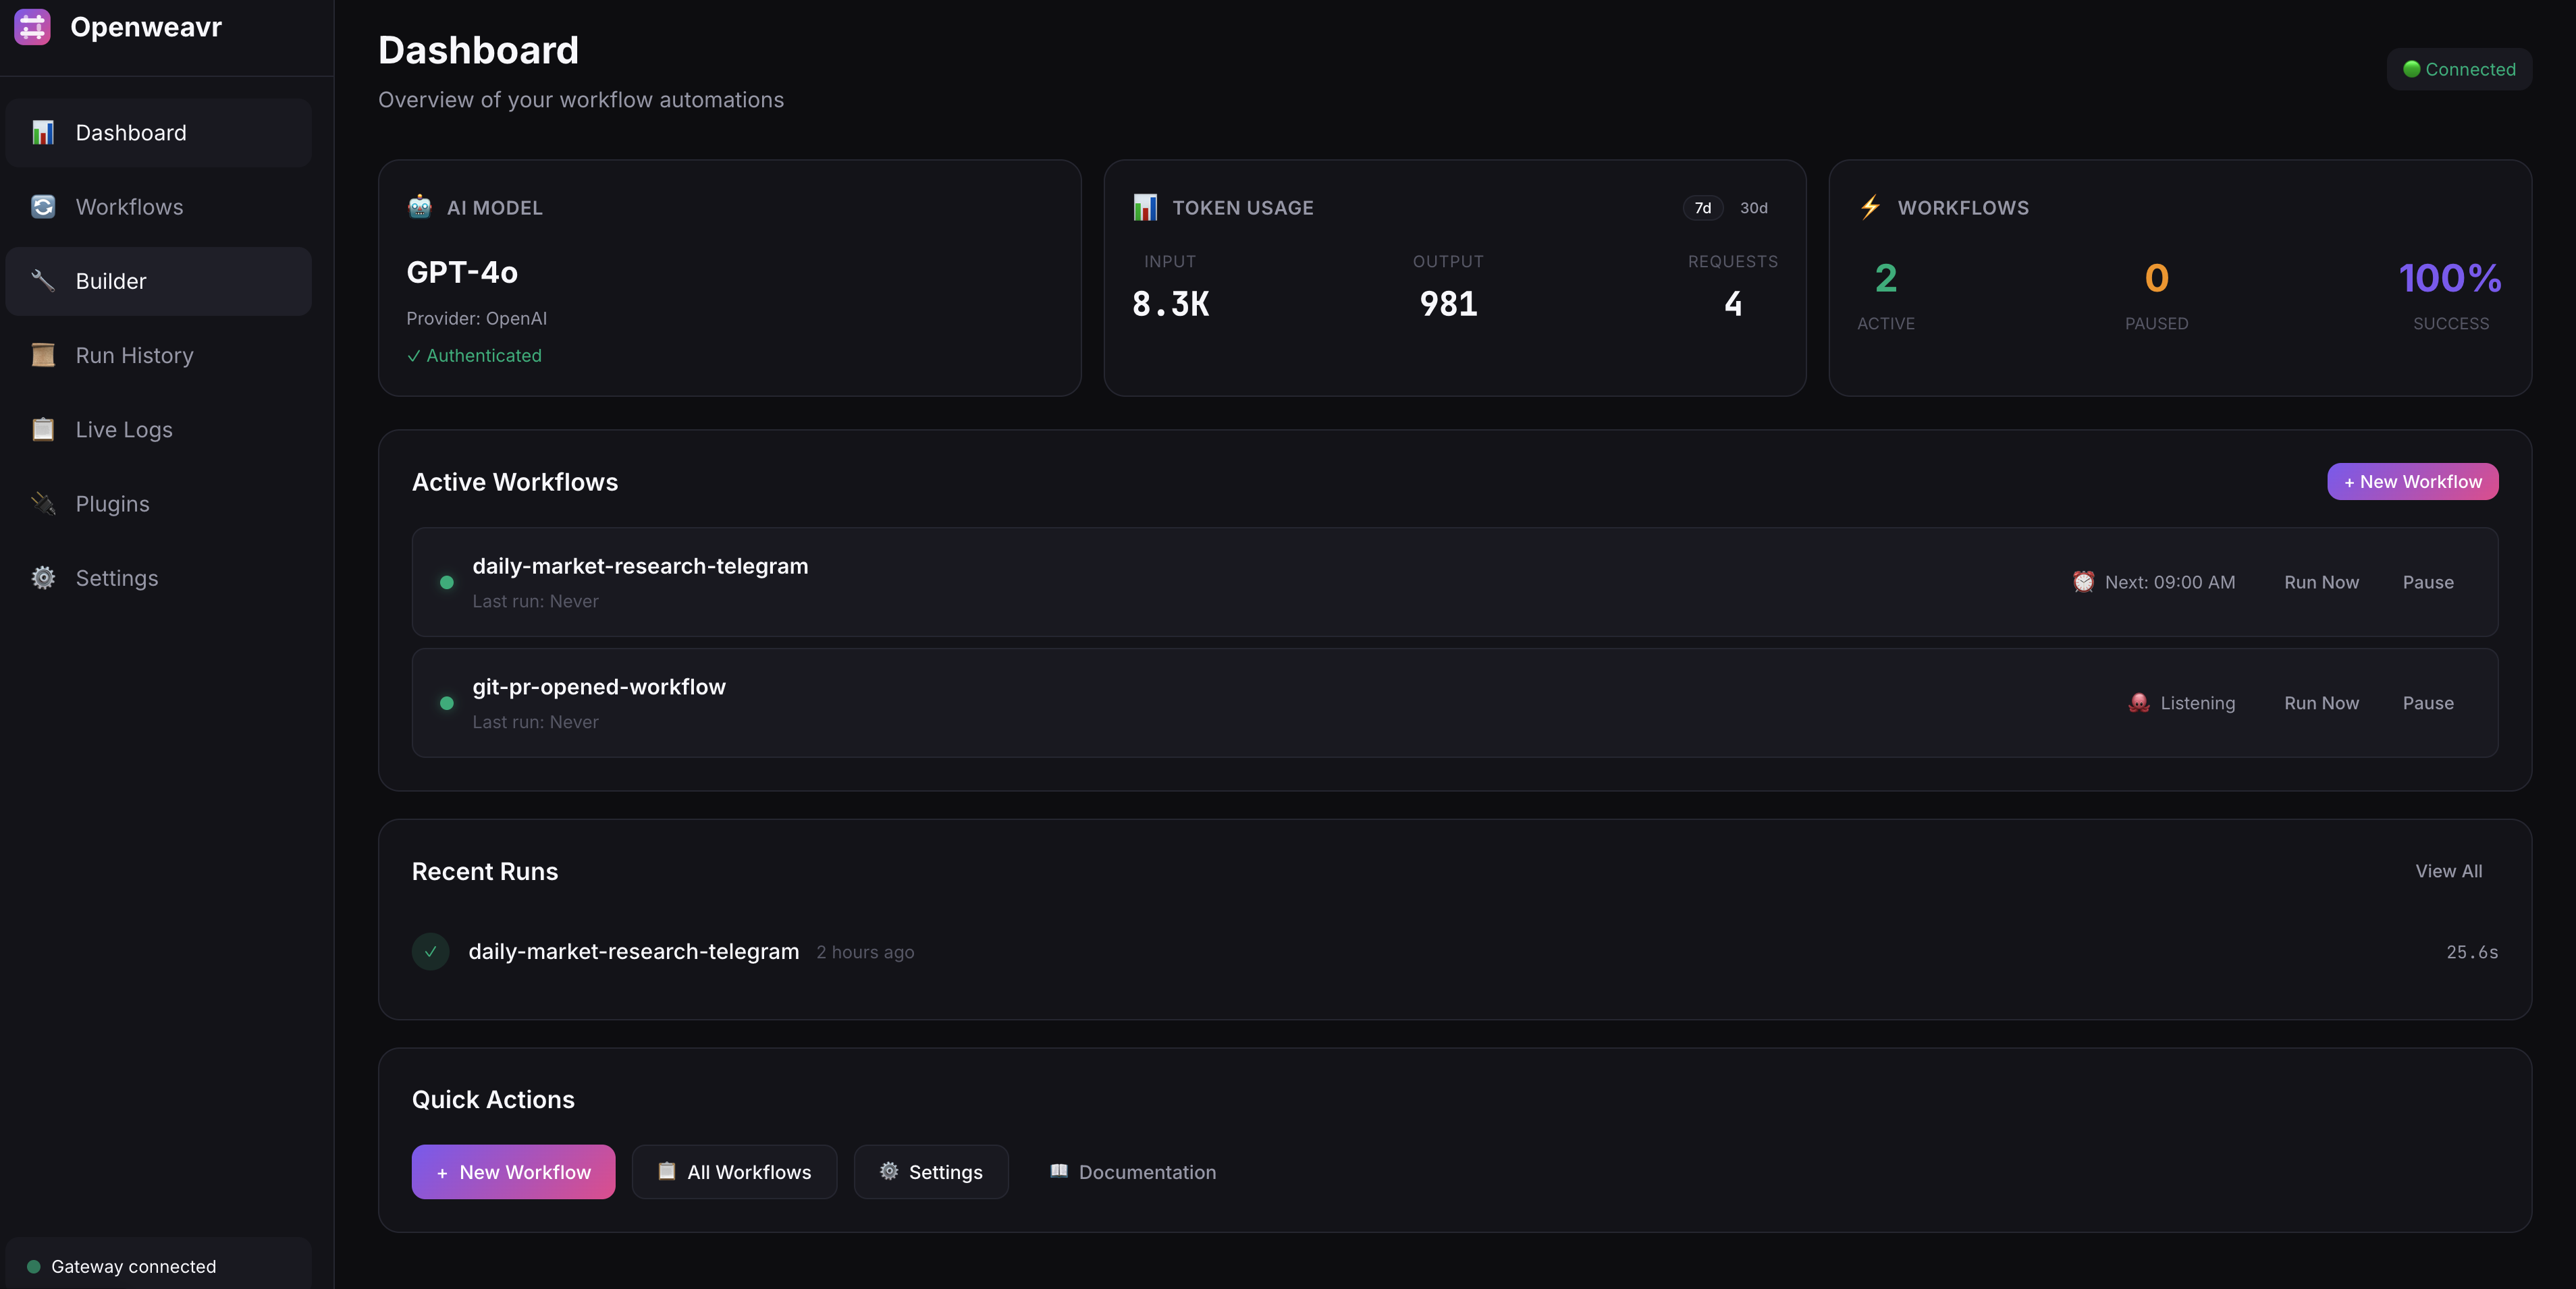This screenshot has height=1289, width=2576.
Task: Pause the git-pr-opened-workflow
Action: (2428, 703)
